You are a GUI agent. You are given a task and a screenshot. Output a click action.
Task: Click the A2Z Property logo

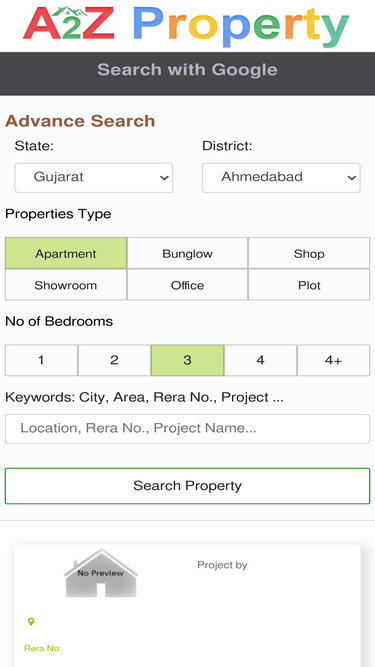click(186, 26)
